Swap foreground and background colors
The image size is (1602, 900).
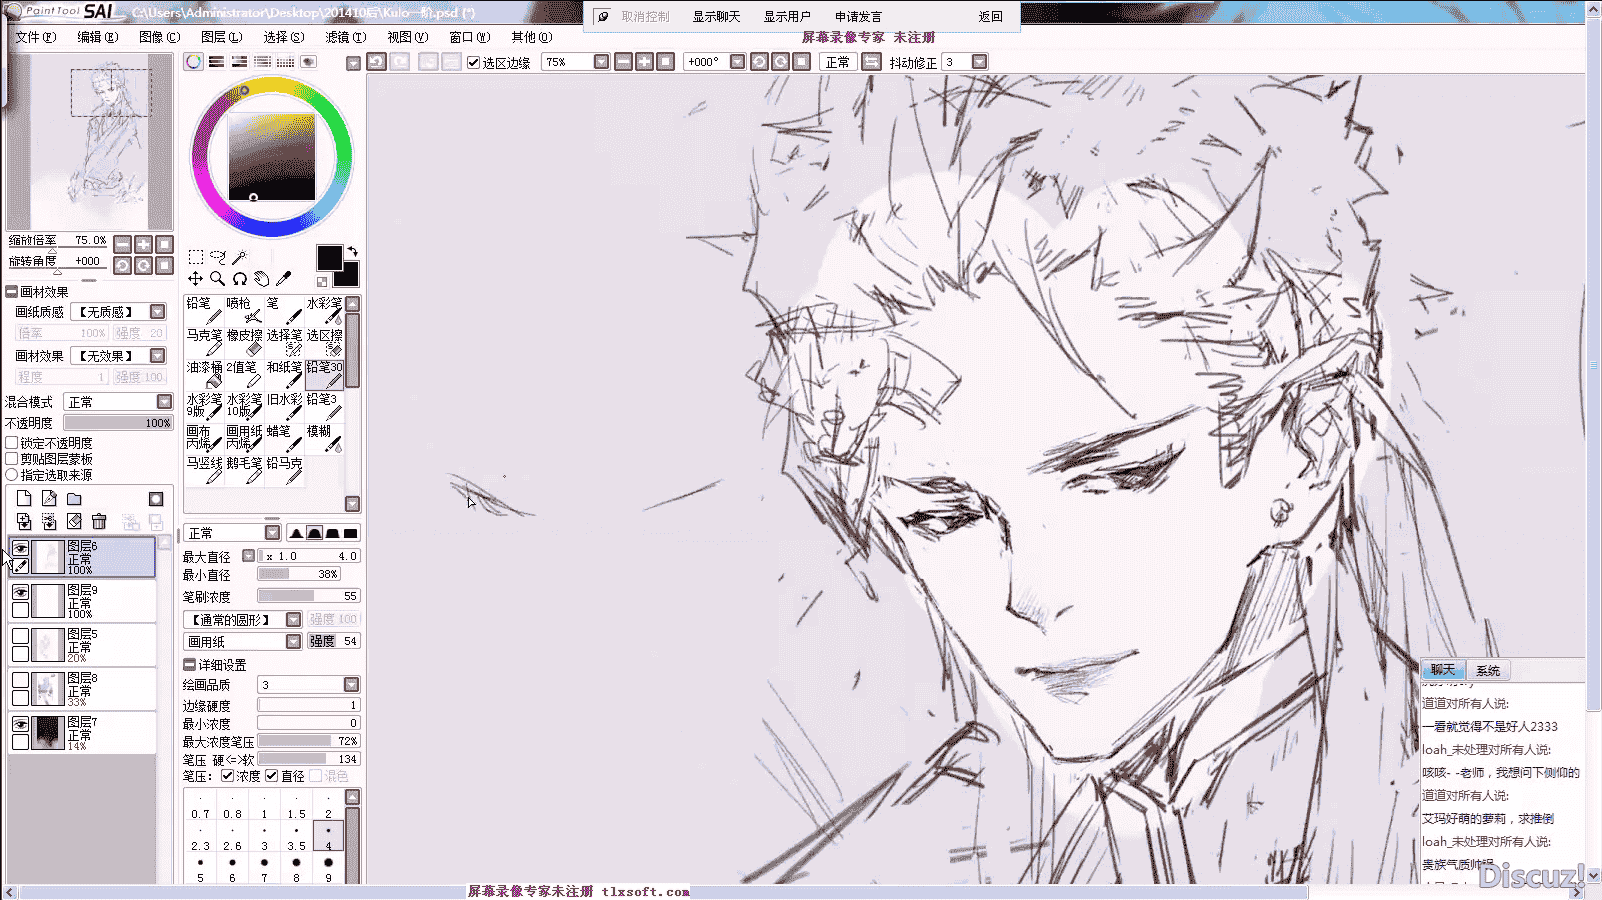click(x=352, y=251)
